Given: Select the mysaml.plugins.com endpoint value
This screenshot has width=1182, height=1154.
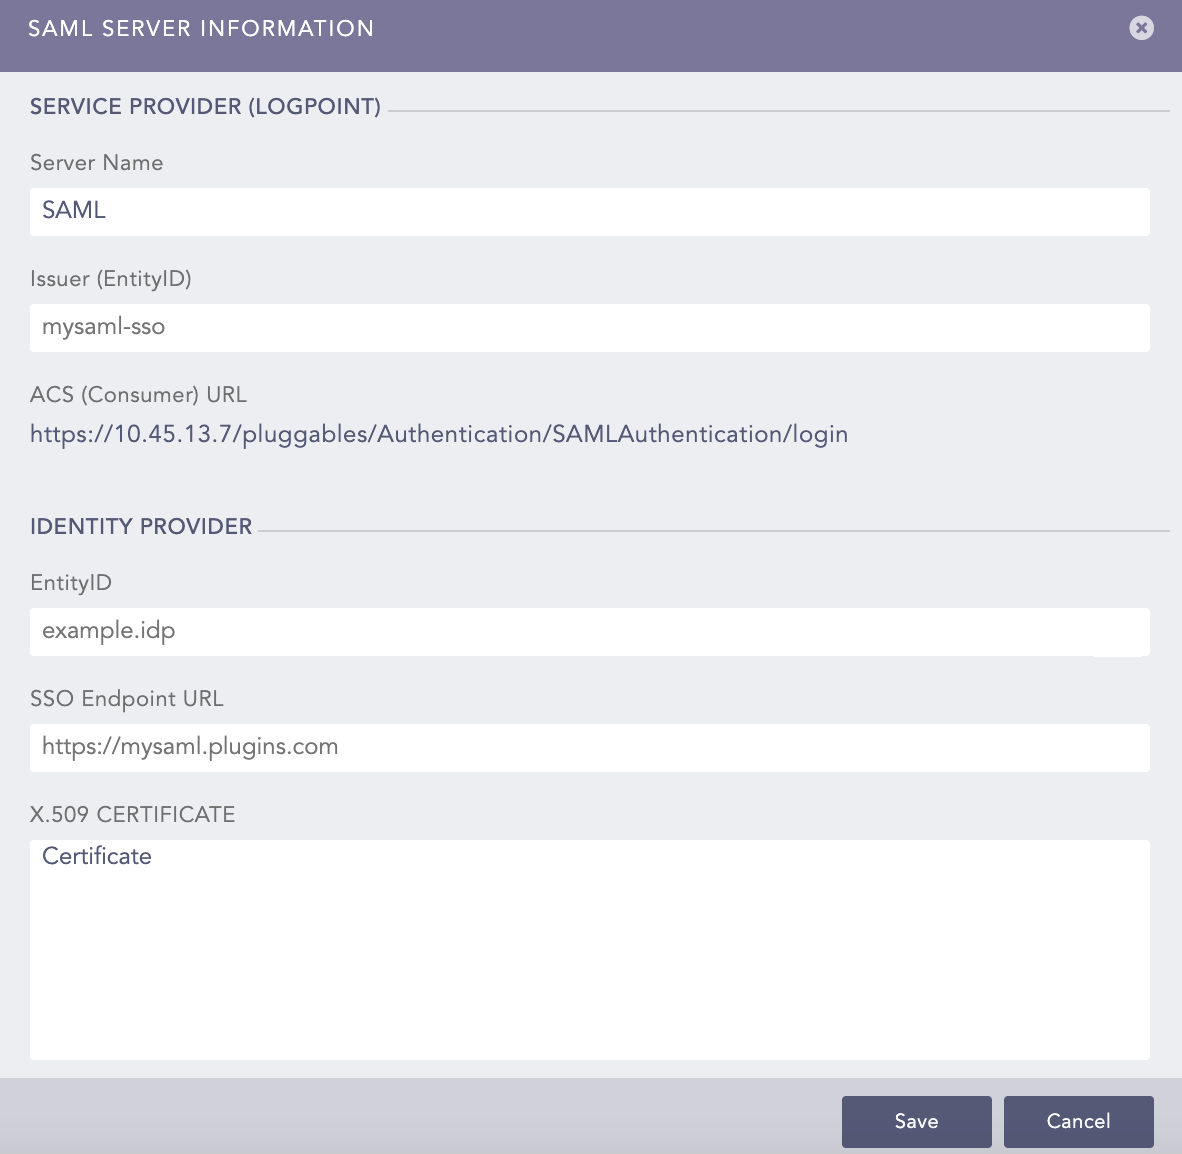Looking at the screenshot, I should [x=189, y=747].
